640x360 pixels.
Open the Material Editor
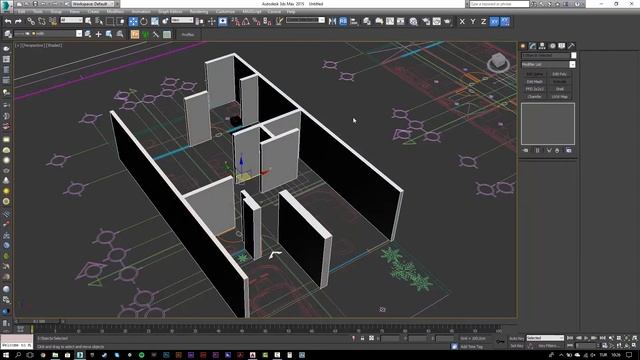[413, 21]
